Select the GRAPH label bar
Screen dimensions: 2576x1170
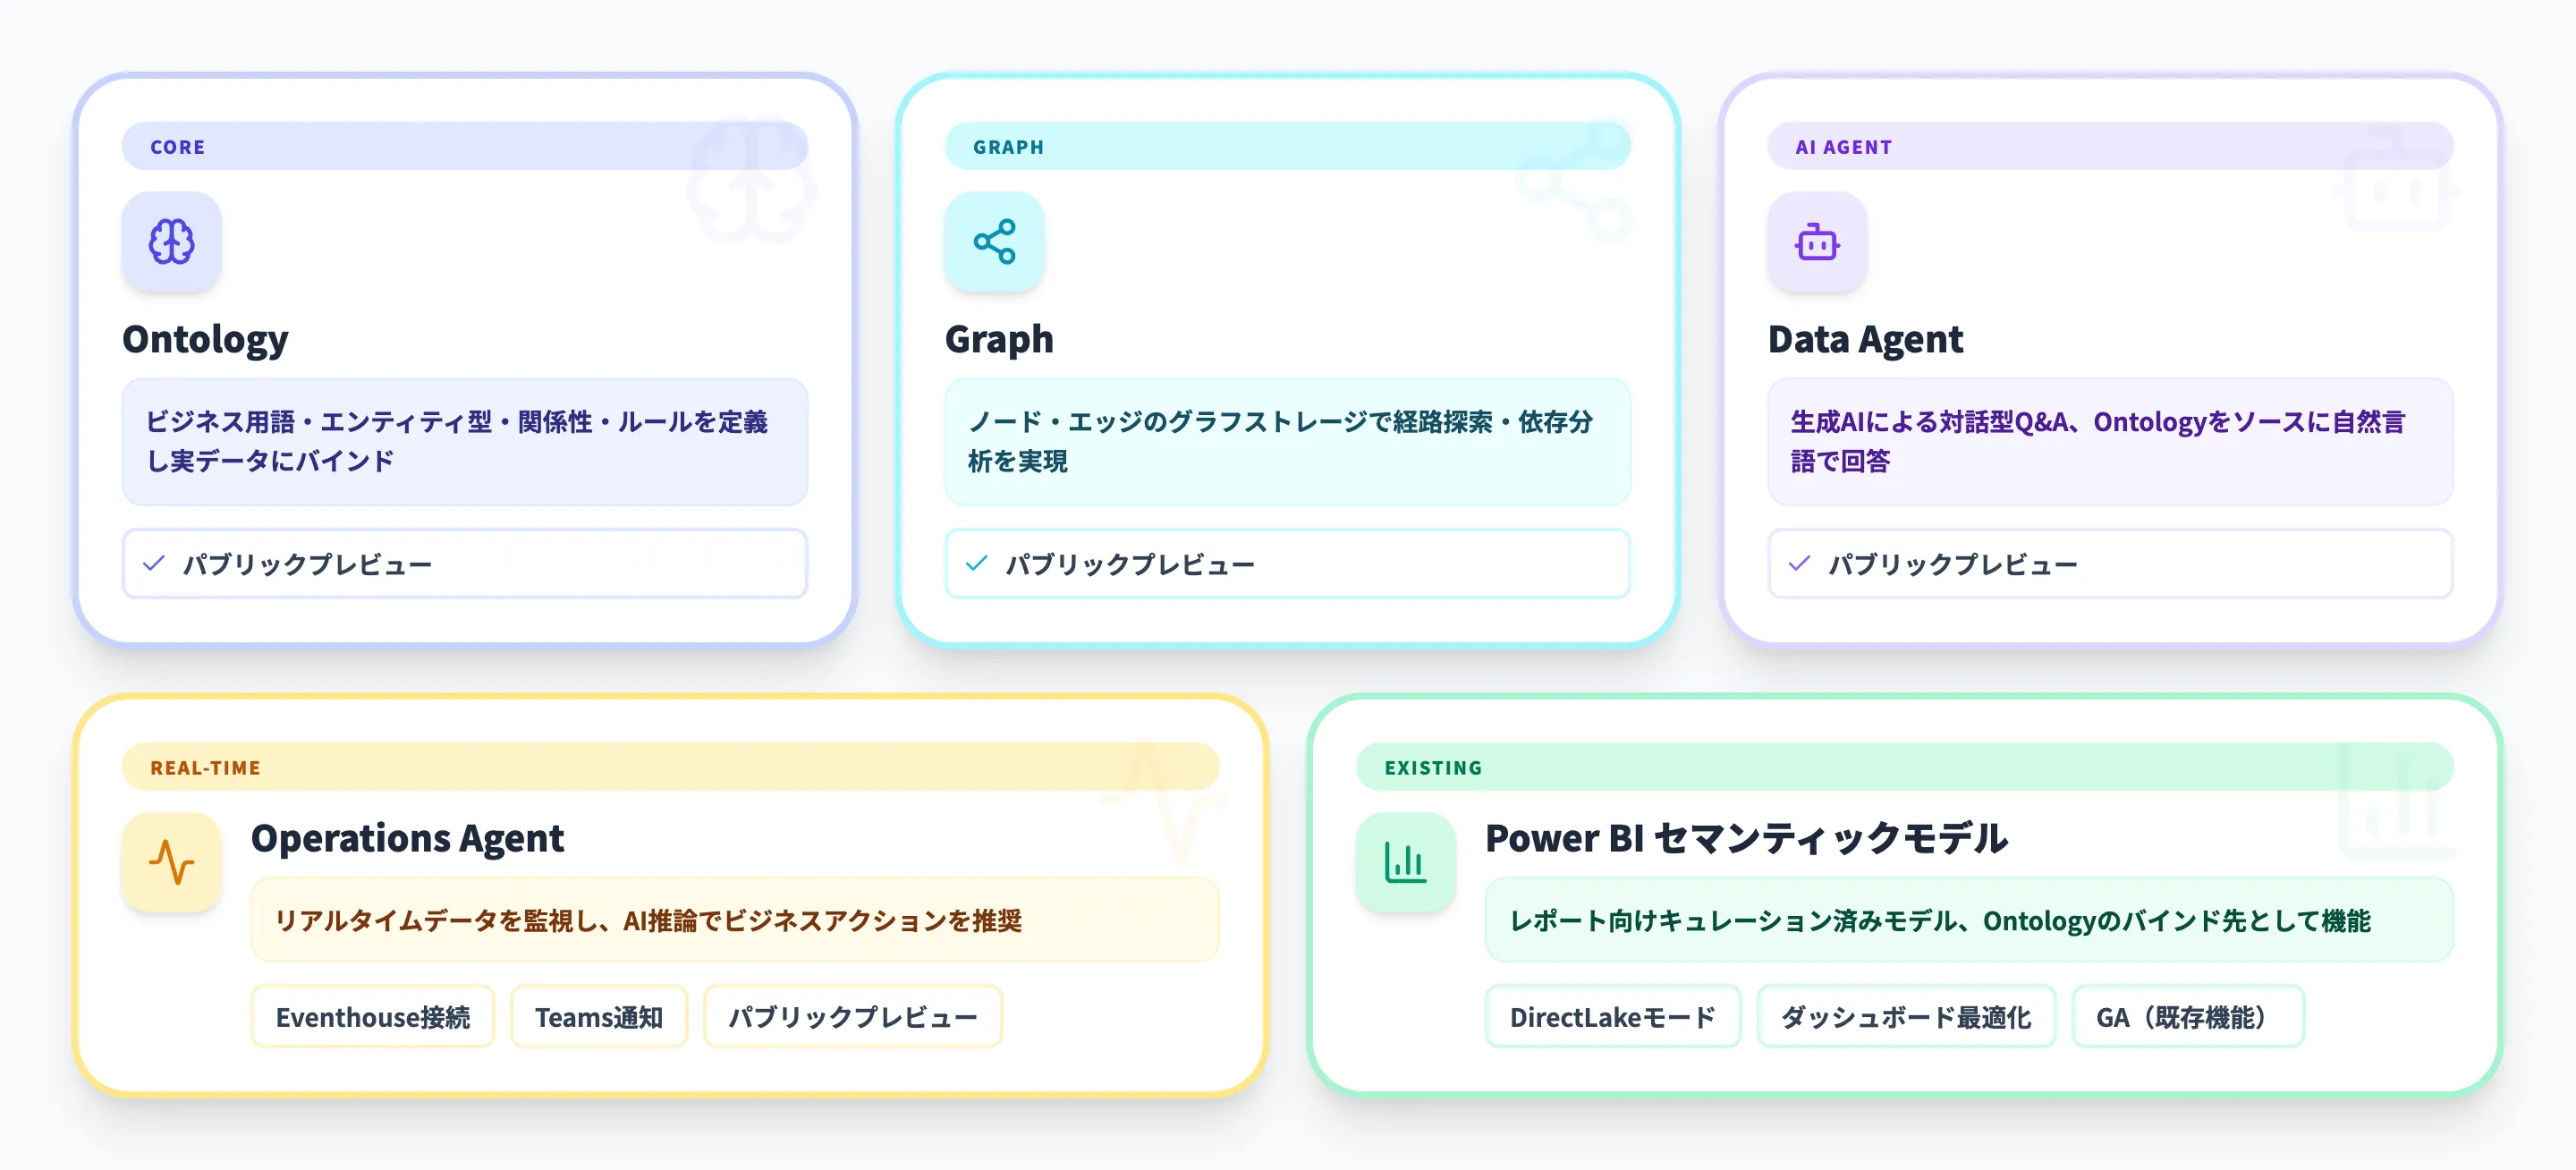pos(1287,147)
